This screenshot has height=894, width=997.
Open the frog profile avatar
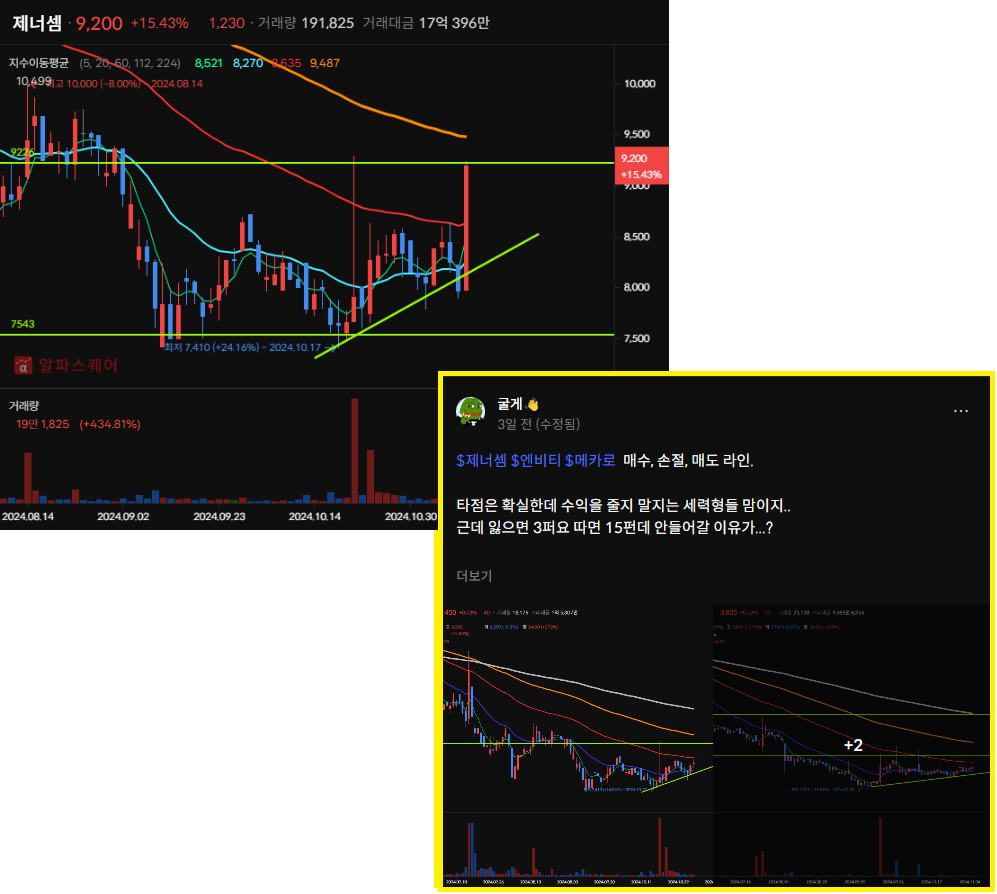(471, 411)
